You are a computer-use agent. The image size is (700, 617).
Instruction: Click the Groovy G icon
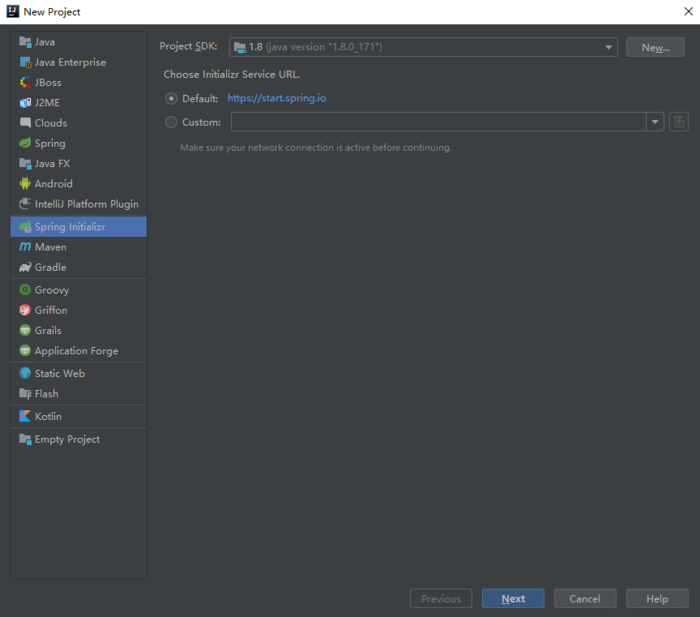coord(25,290)
